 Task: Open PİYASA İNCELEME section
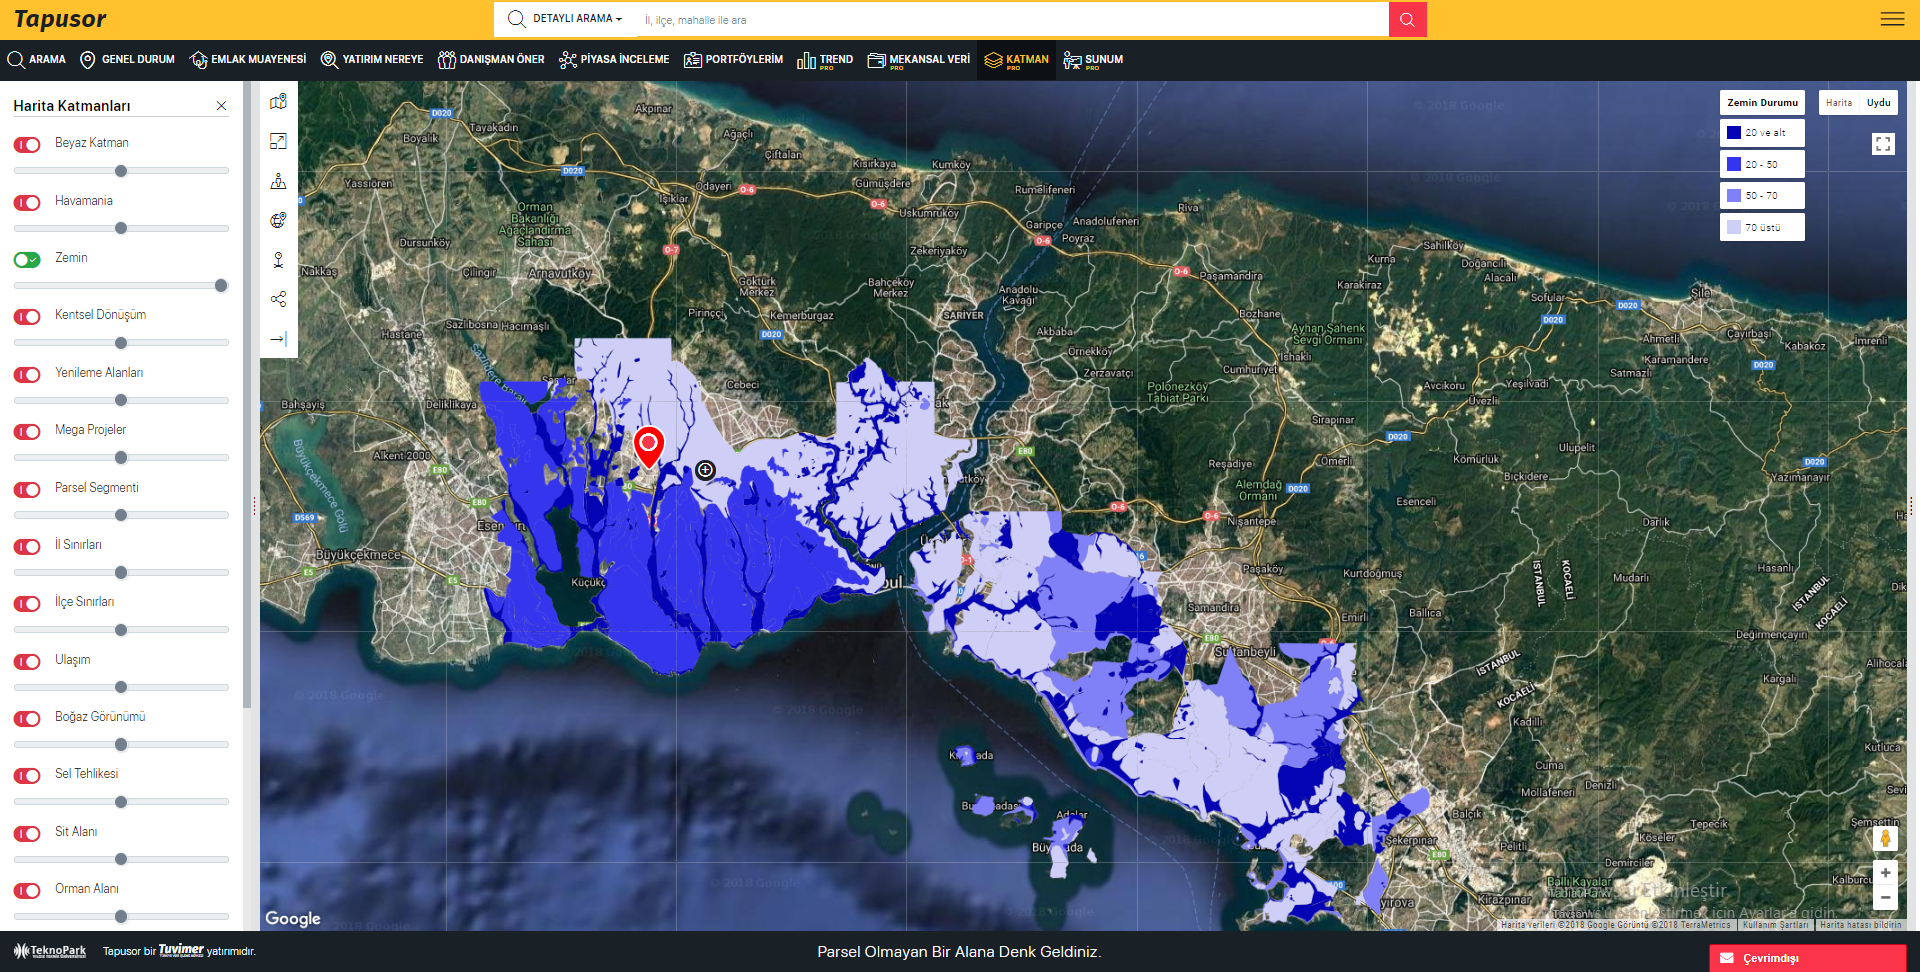[614, 60]
